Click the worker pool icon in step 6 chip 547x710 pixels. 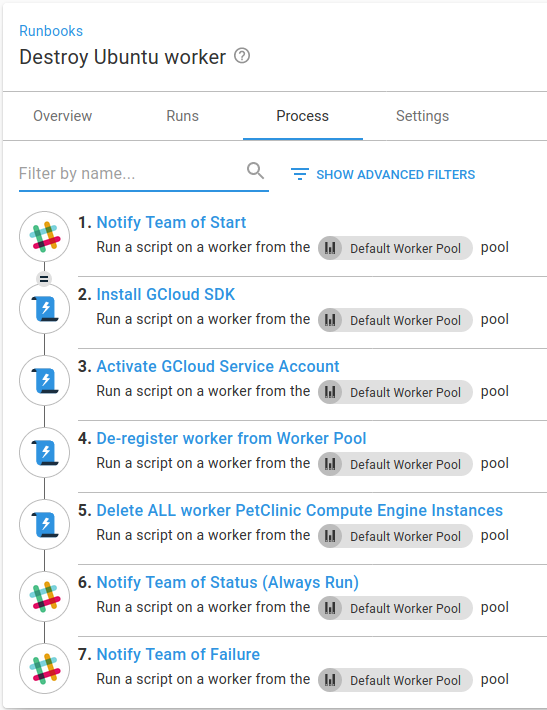point(330,608)
